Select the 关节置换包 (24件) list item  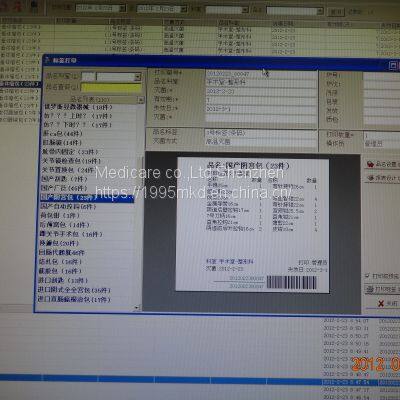[x=68, y=170]
